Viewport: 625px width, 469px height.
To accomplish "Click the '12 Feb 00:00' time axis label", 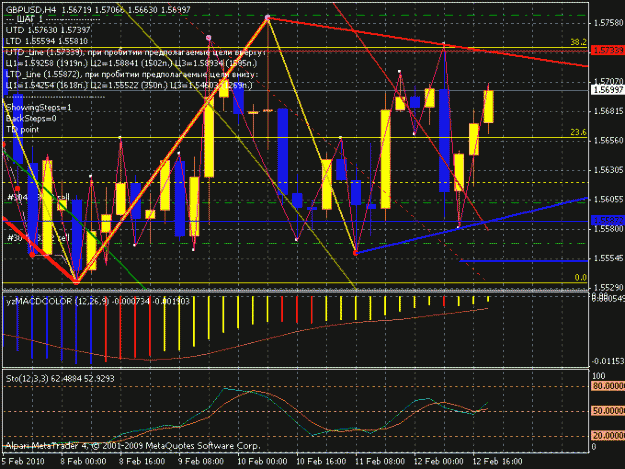I will click(x=438, y=461).
